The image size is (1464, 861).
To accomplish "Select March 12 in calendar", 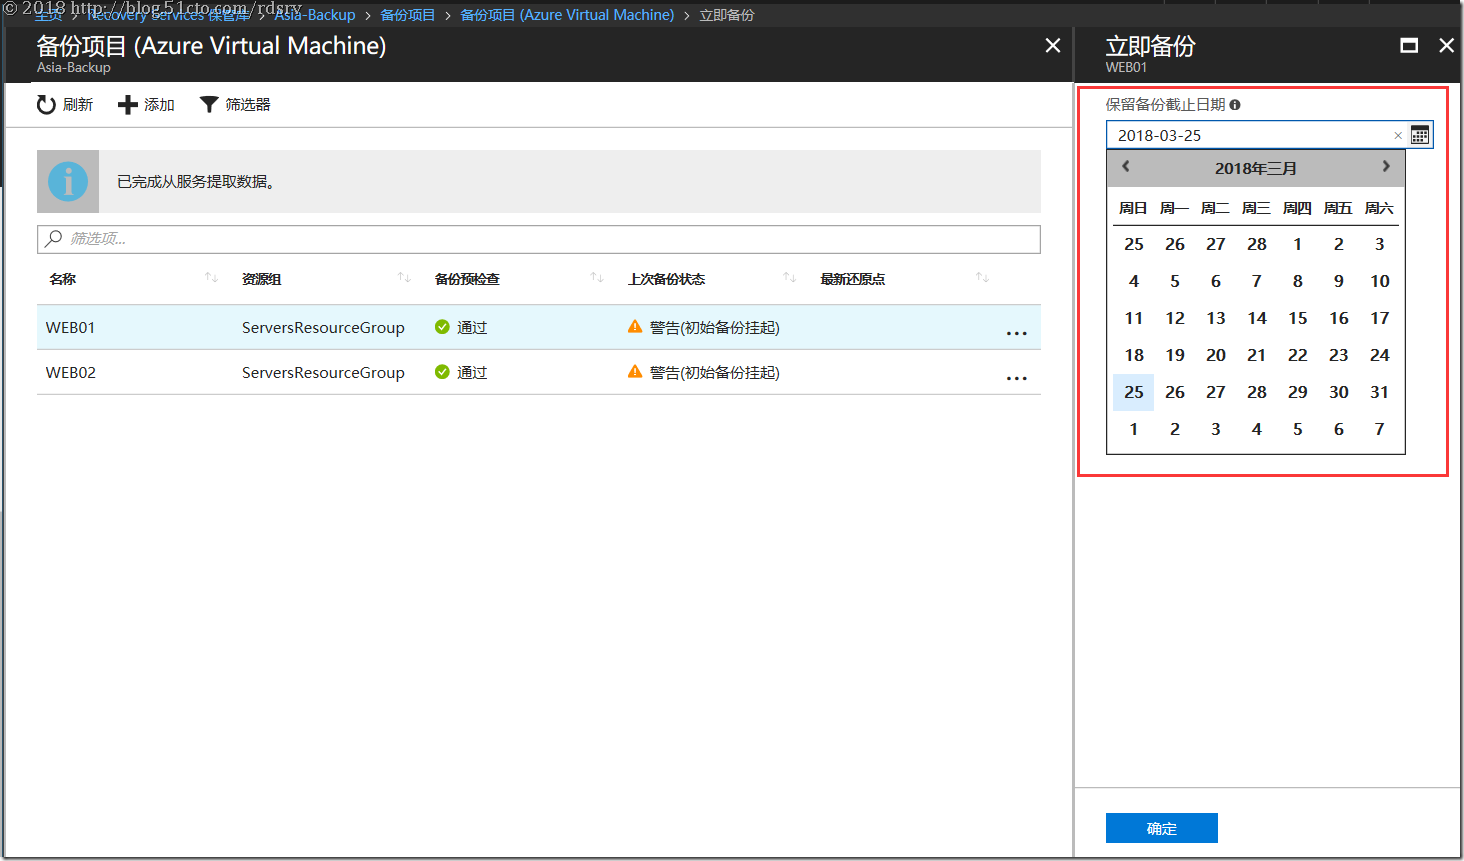I will 1175,318.
